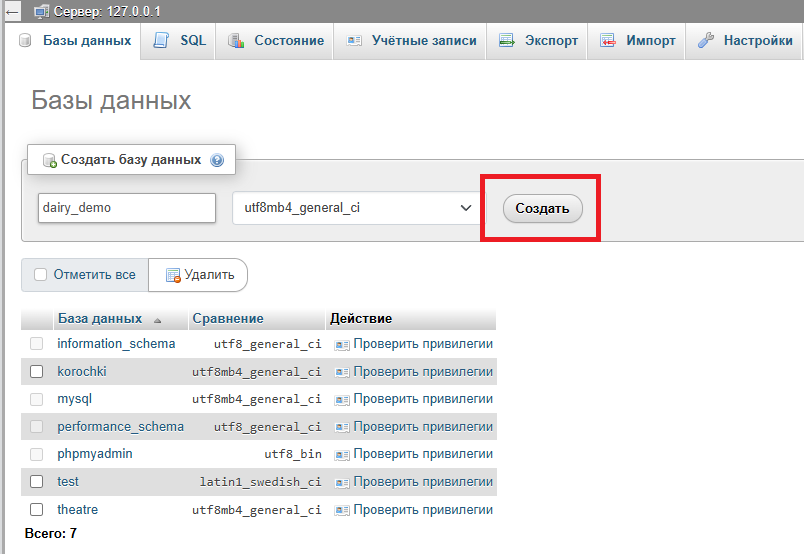Tick the Отметить все checkbox
The width and height of the screenshot is (804, 554).
(x=41, y=275)
